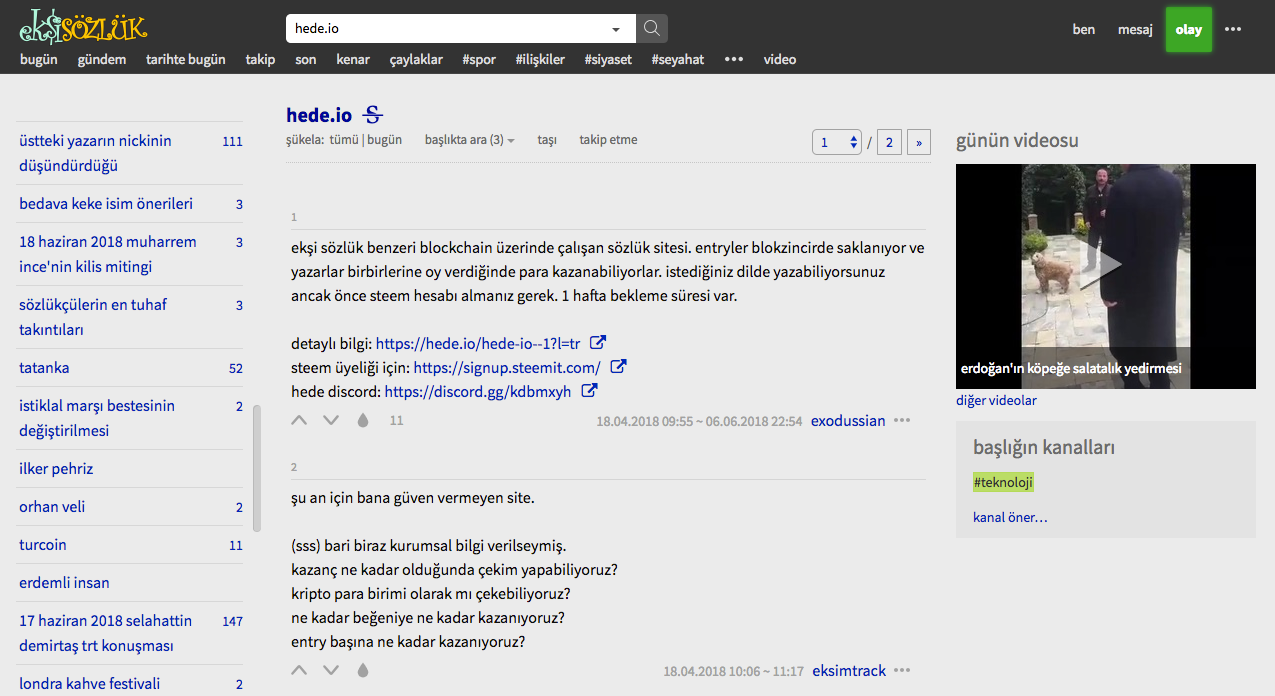Open first entry's date permalink
Image resolution: width=1275 pixels, height=696 pixels.
click(x=699, y=421)
